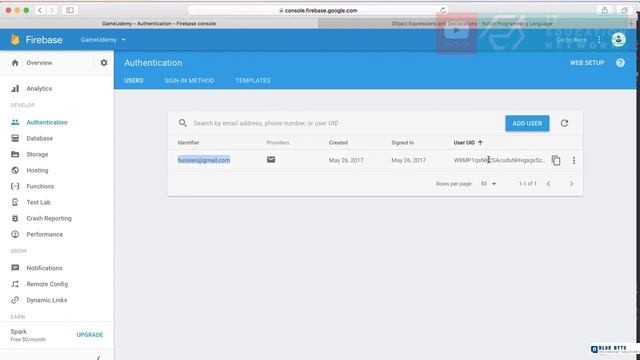Viewport: 640px width, 360px height.
Task: Focus the user search field
Action: [x=343, y=123]
